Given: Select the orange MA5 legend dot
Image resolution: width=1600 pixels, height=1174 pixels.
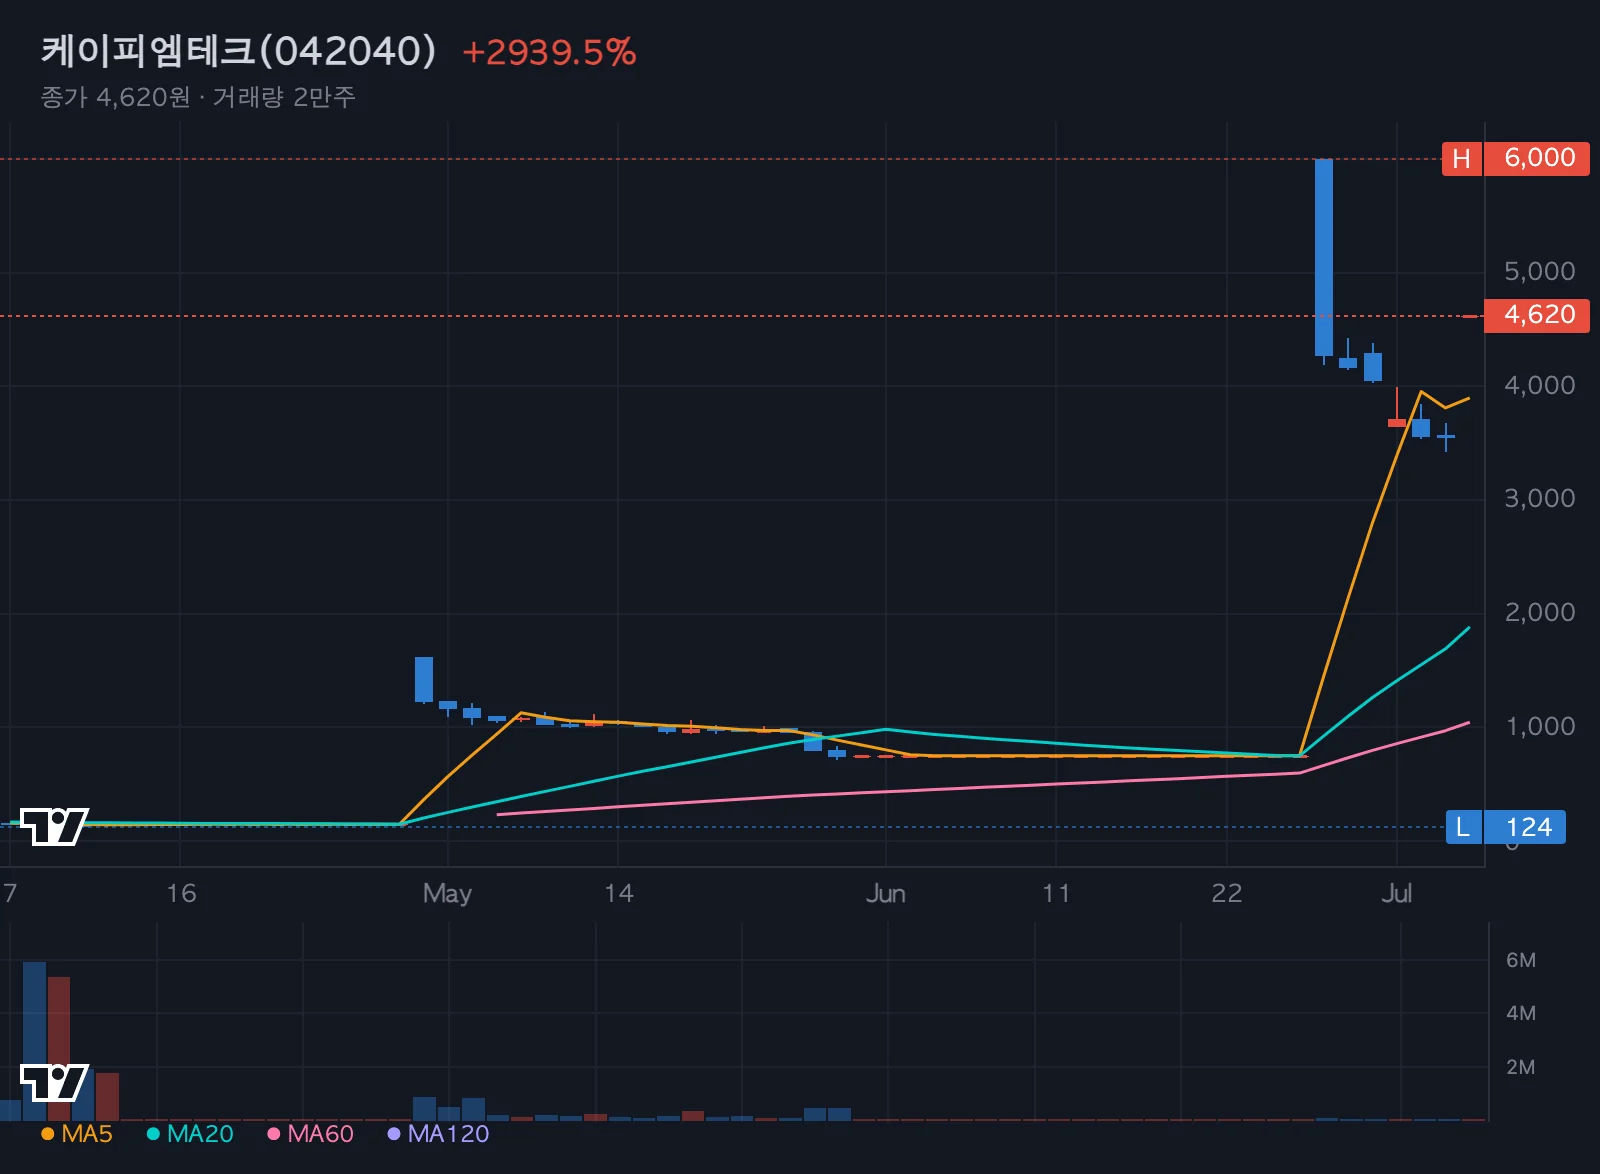Looking at the screenshot, I should click(x=47, y=1134).
